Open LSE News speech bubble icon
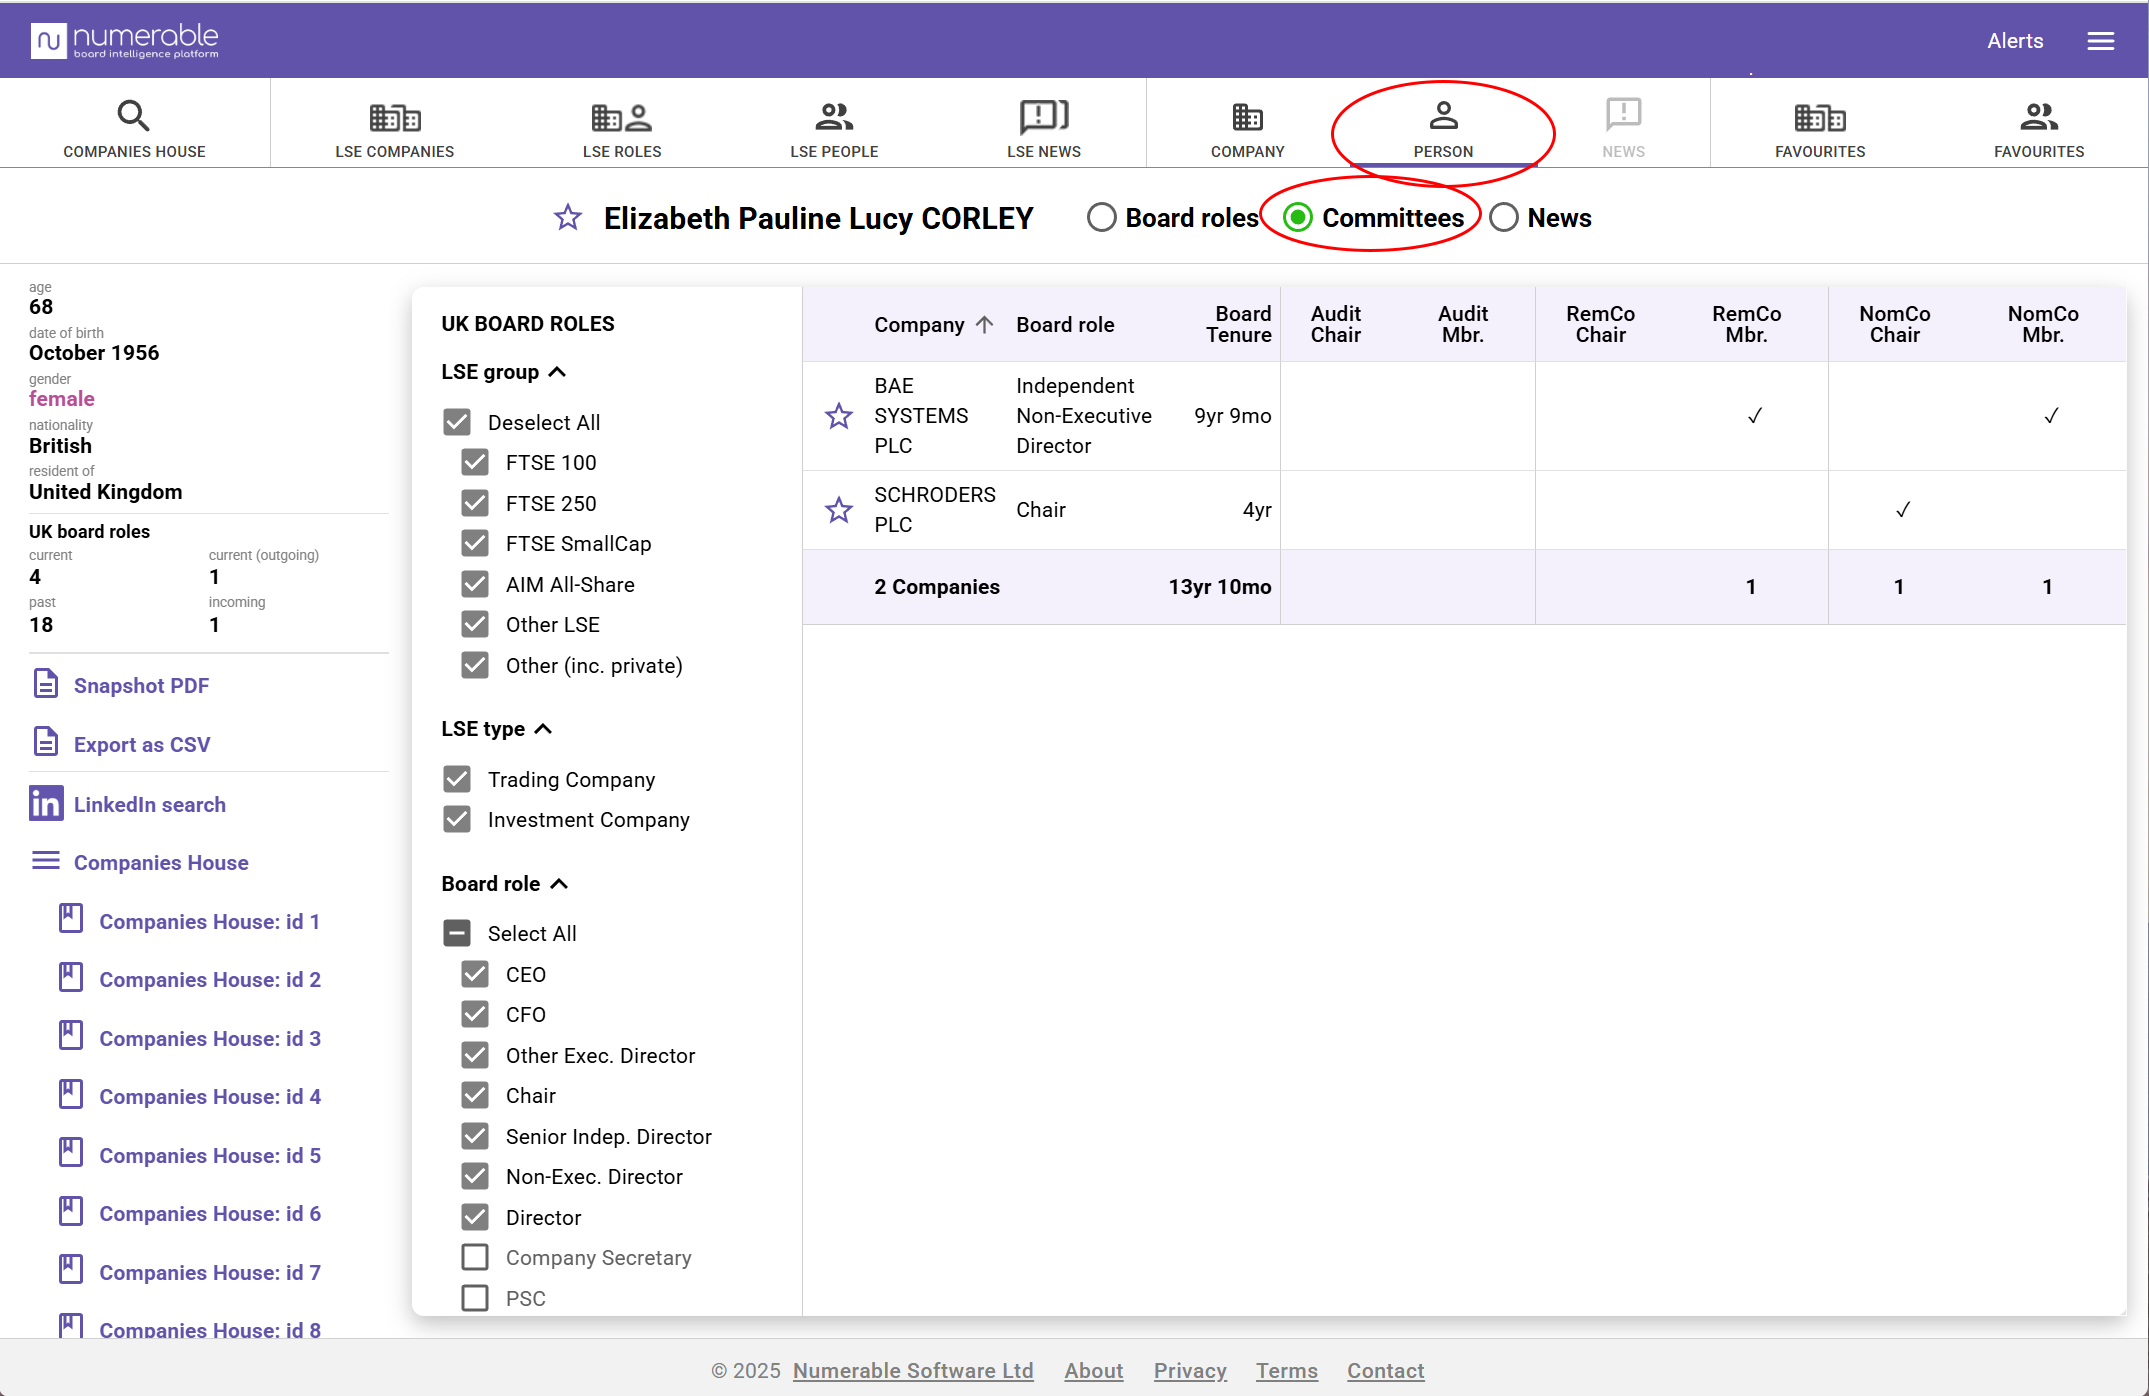2149x1396 pixels. point(1043,116)
